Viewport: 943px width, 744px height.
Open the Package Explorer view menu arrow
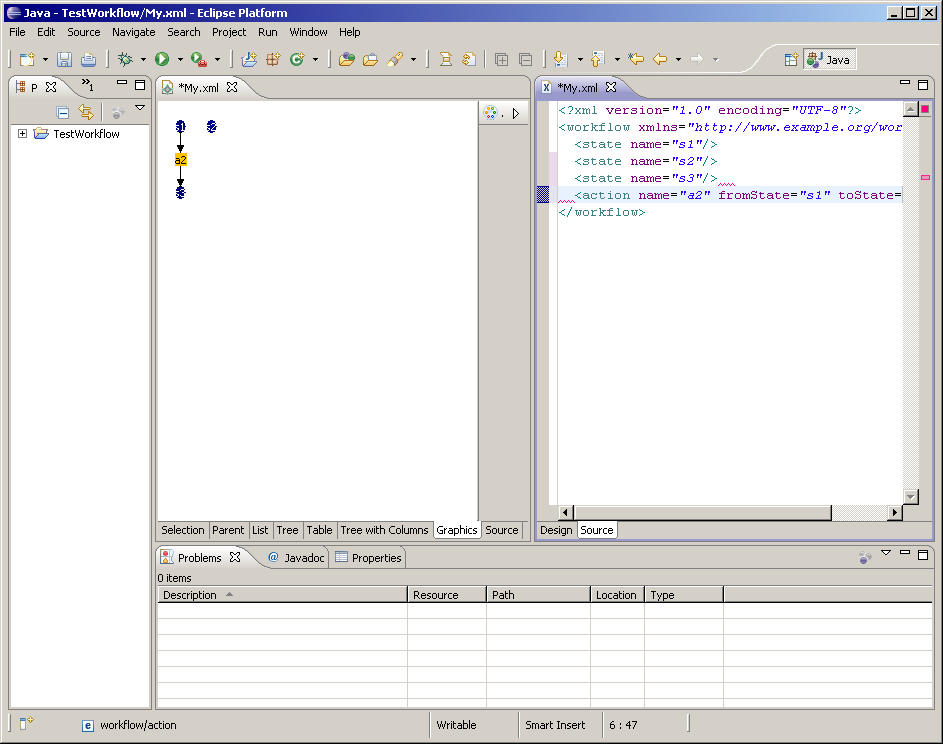(x=140, y=108)
